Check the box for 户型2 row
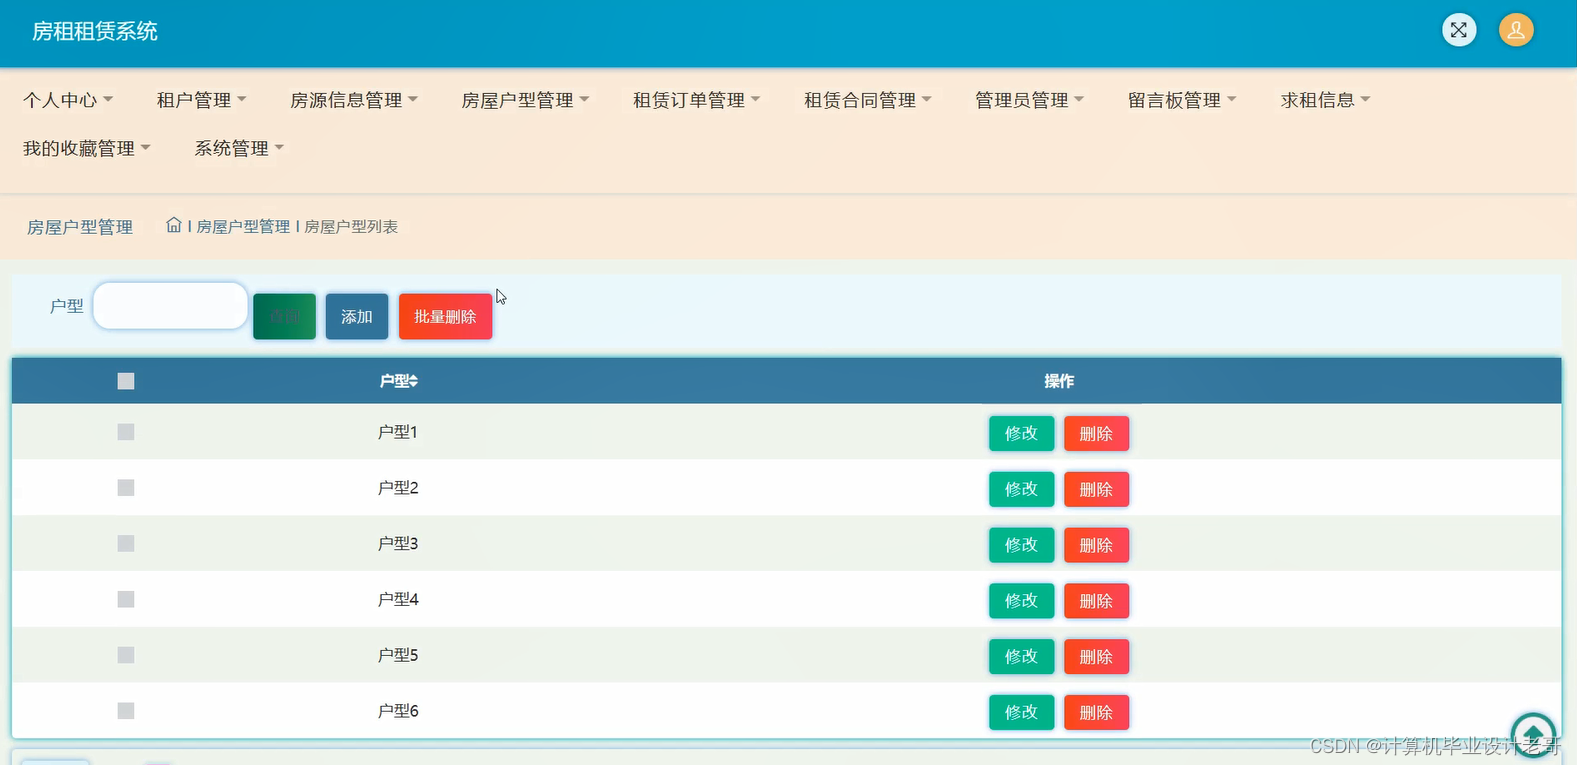This screenshot has height=765, width=1577. click(x=126, y=488)
